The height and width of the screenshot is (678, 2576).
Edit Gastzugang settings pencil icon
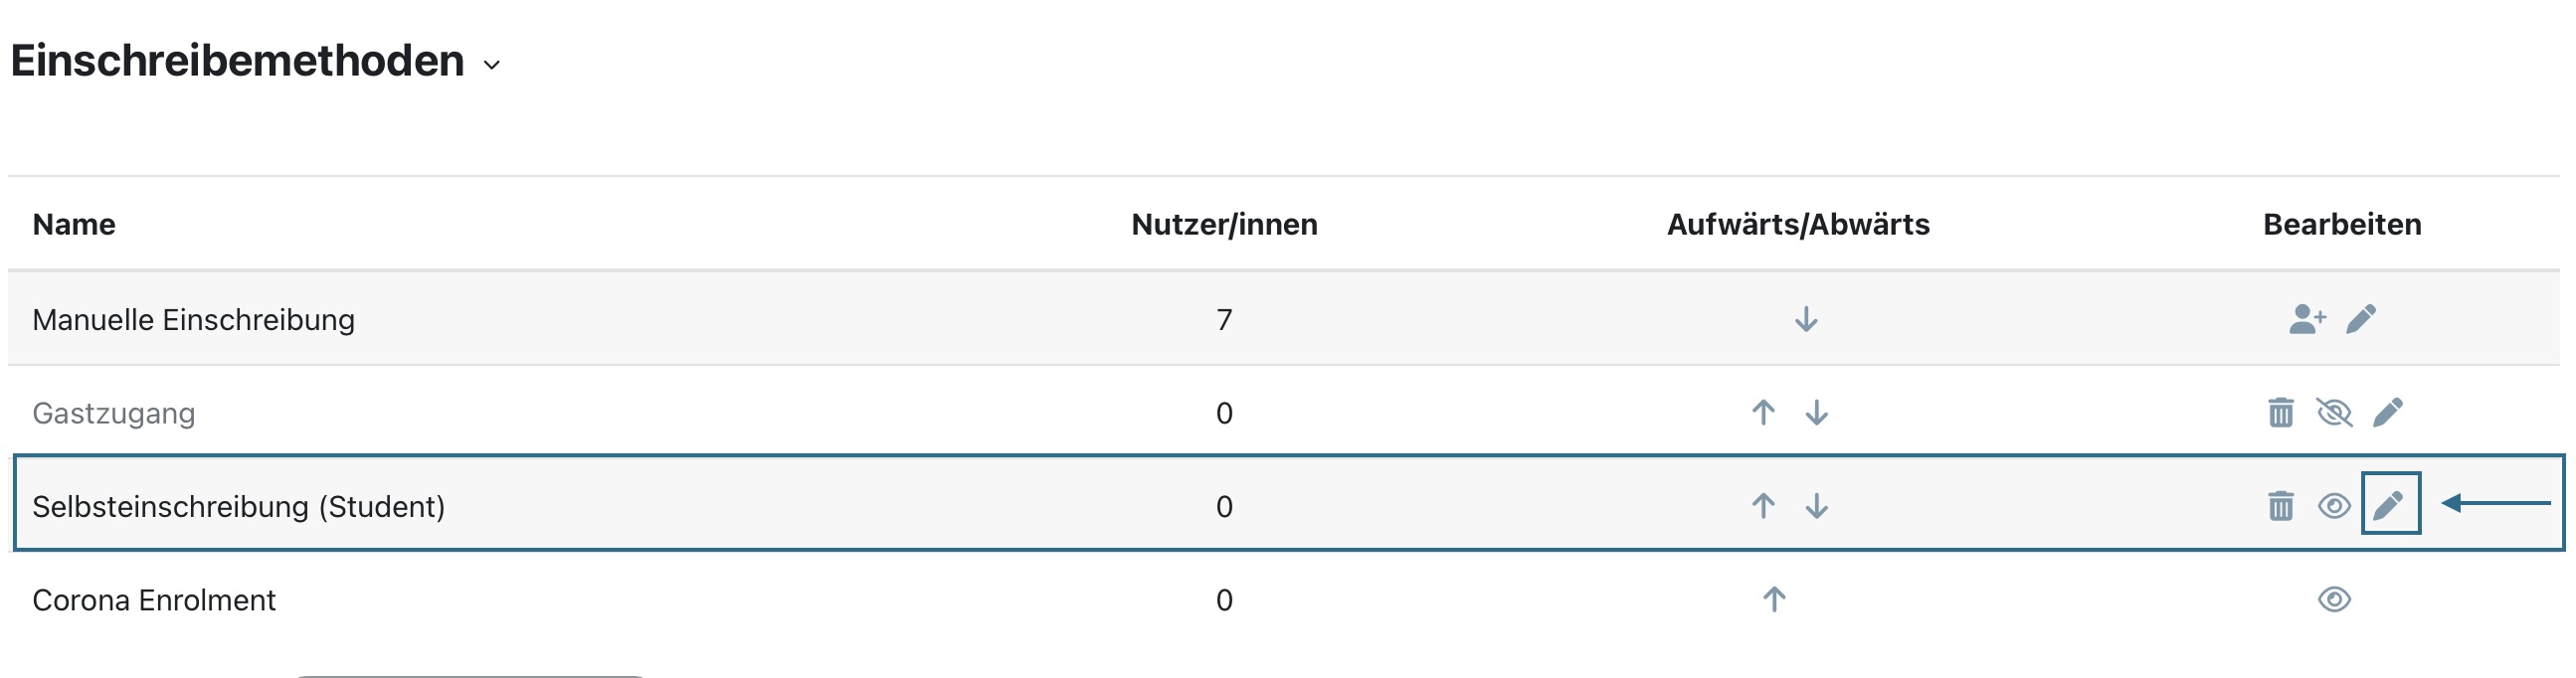tap(2388, 412)
